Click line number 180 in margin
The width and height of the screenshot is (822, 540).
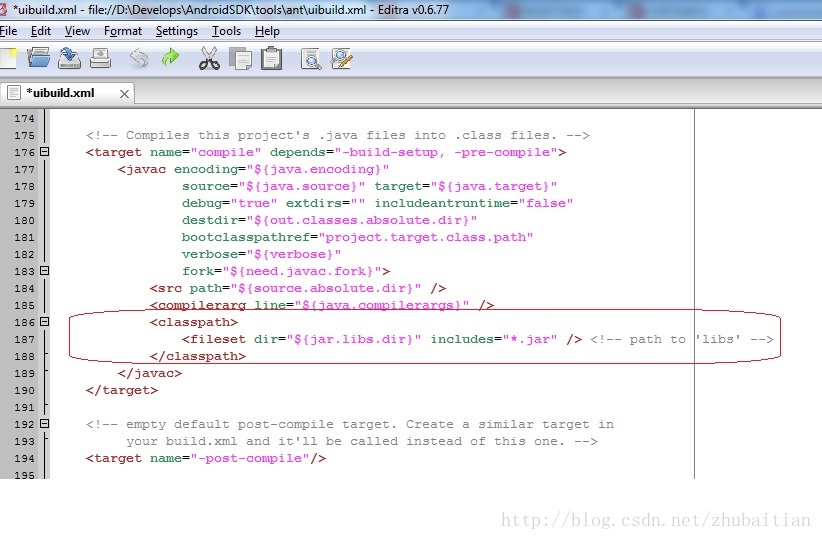[24, 220]
